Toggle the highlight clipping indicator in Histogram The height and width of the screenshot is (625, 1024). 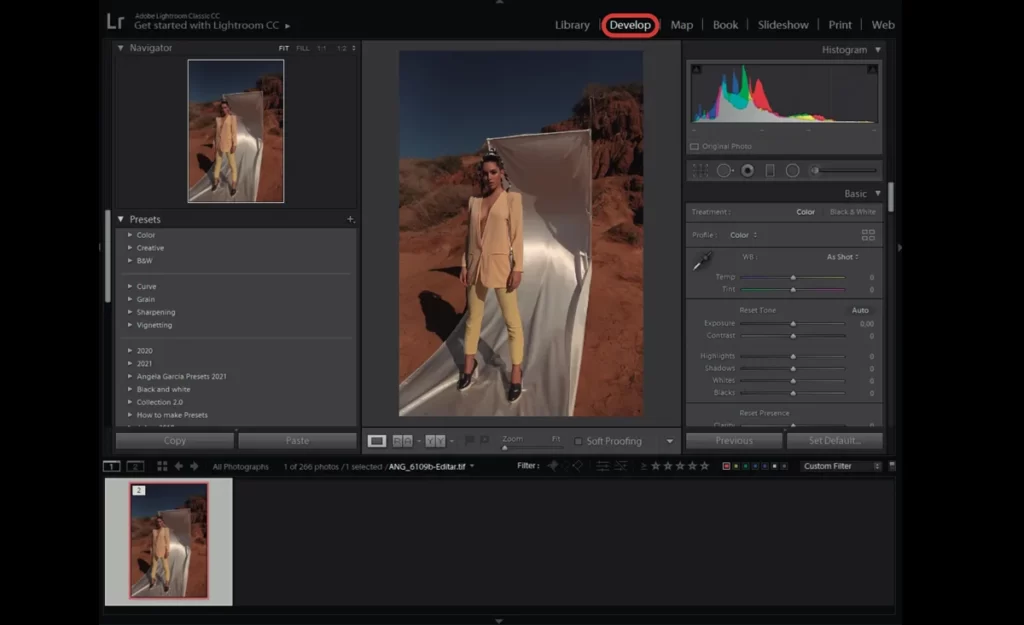click(x=872, y=69)
